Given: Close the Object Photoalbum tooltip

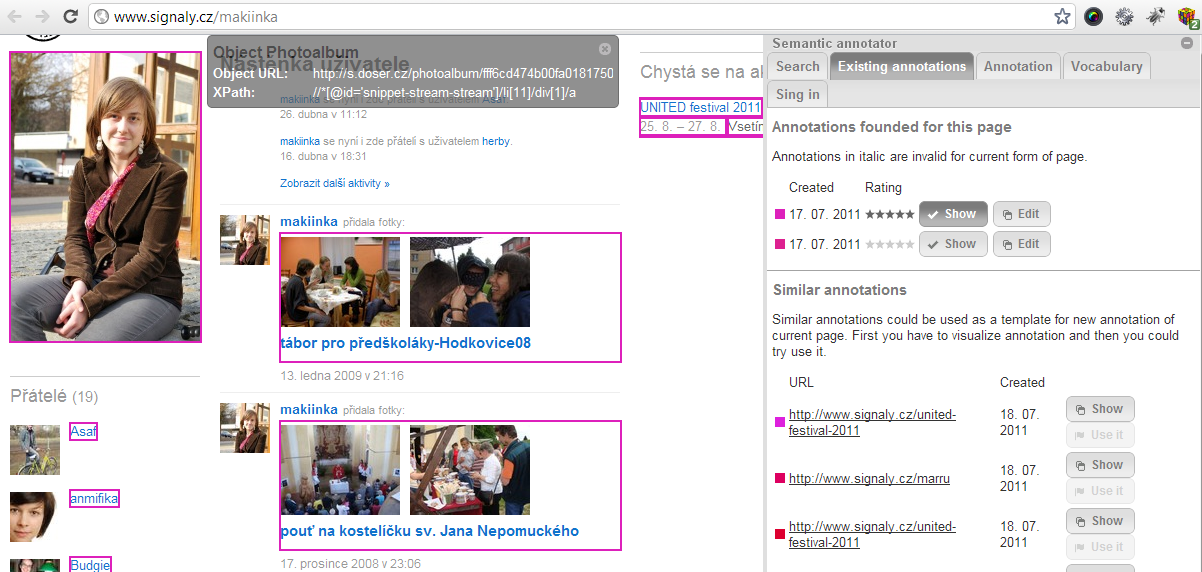Looking at the screenshot, I should tap(604, 49).
